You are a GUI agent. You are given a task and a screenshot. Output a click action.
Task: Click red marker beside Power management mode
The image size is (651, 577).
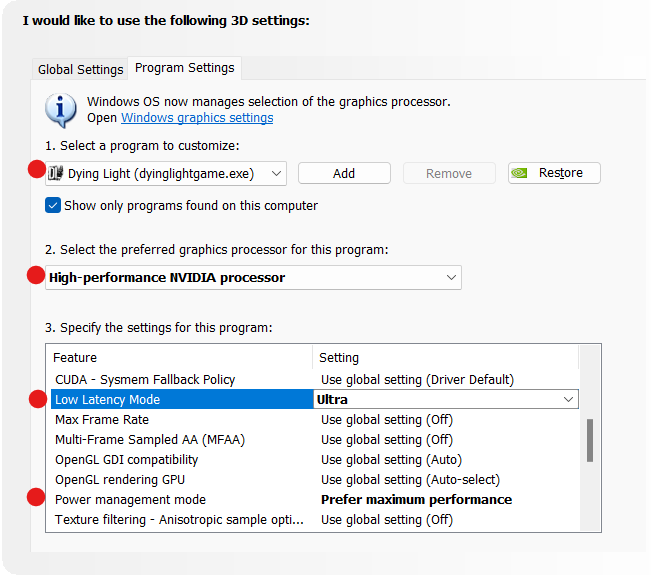click(37, 496)
